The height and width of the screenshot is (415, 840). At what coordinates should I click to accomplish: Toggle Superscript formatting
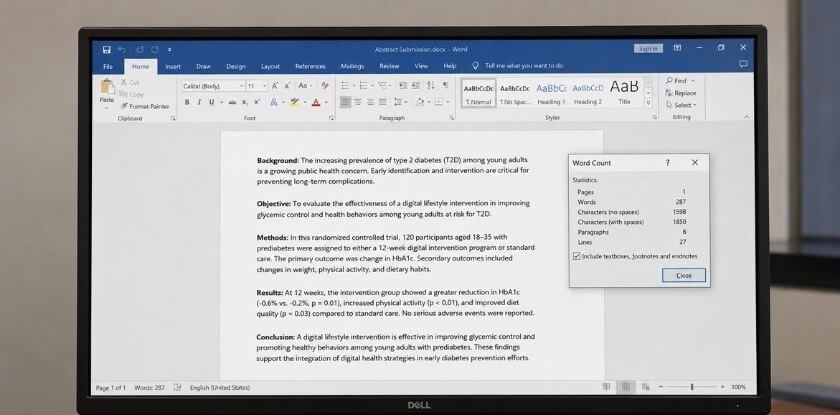[x=257, y=102]
